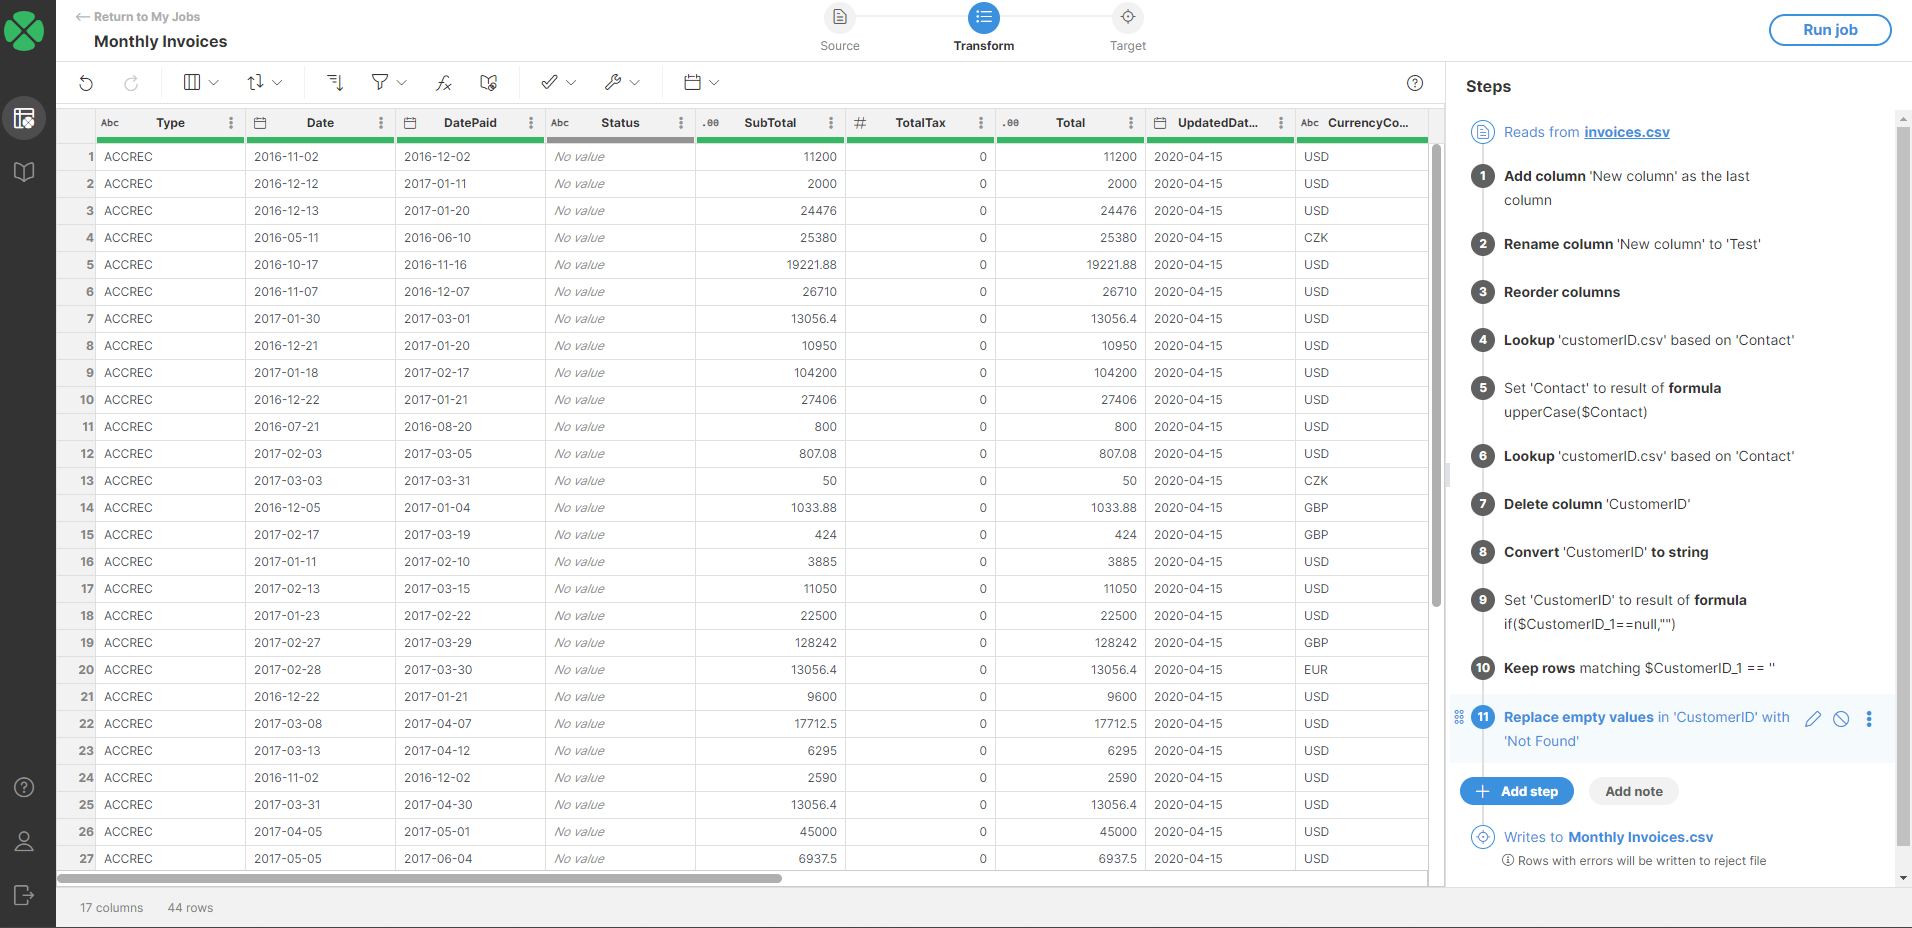Open the TotalTax column kebab menu
Image resolution: width=1912 pixels, height=928 pixels.
coord(981,123)
